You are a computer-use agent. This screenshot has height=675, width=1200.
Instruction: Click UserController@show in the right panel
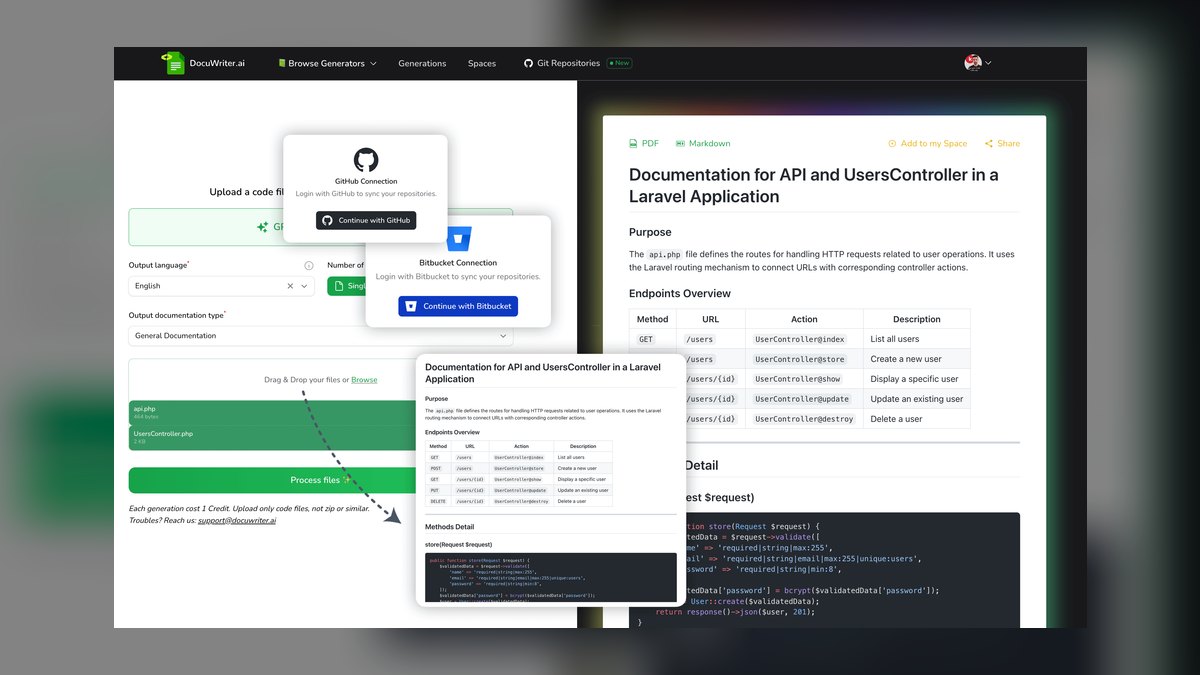[x=798, y=379]
